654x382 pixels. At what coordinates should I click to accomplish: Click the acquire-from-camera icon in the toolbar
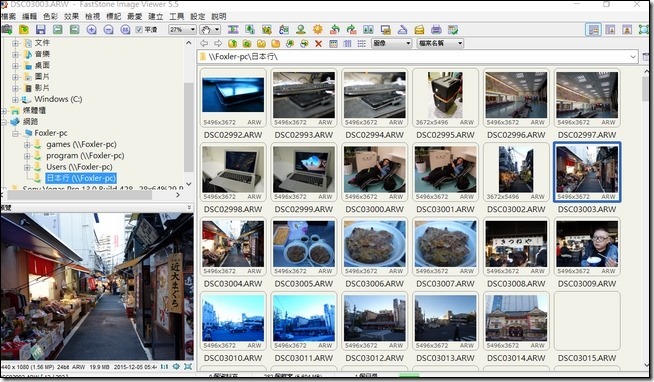[7, 30]
